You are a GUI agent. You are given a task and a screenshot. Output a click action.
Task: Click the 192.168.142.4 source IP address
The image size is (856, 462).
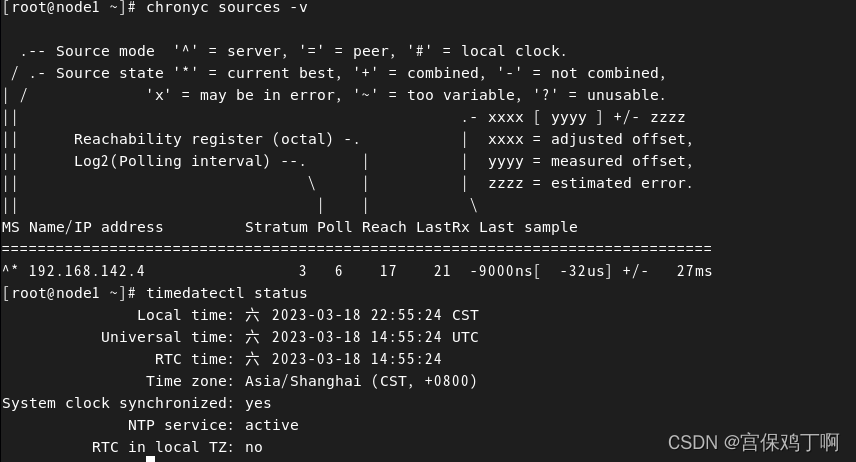pos(87,271)
